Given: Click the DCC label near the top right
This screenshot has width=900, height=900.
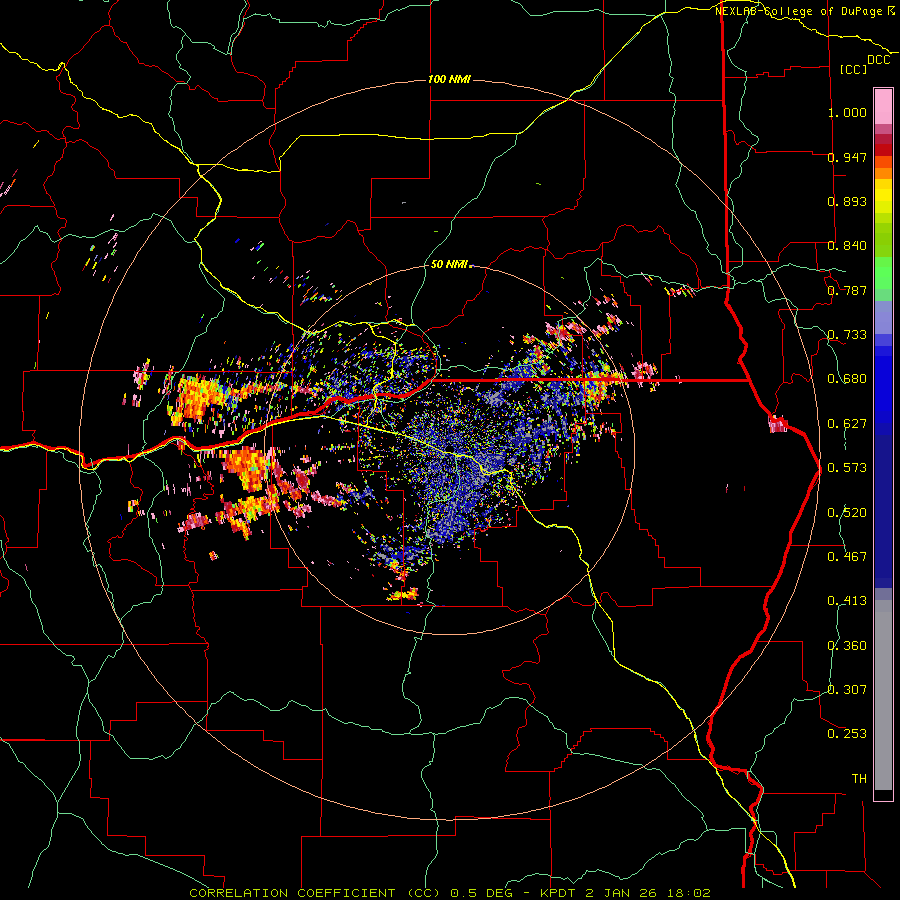Looking at the screenshot, I should (879, 60).
